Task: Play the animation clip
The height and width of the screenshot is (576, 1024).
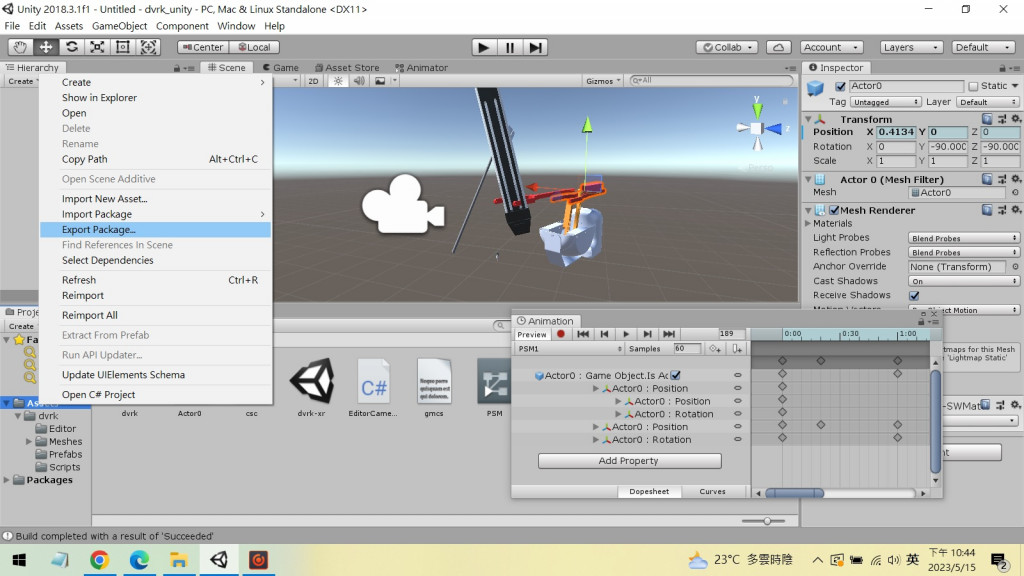Action: pos(626,334)
